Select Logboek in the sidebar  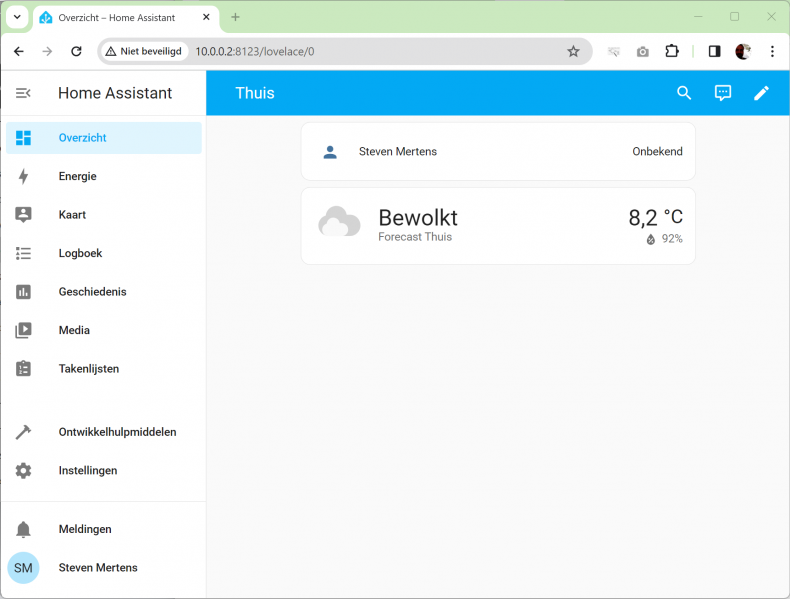pyautogui.click(x=104, y=253)
